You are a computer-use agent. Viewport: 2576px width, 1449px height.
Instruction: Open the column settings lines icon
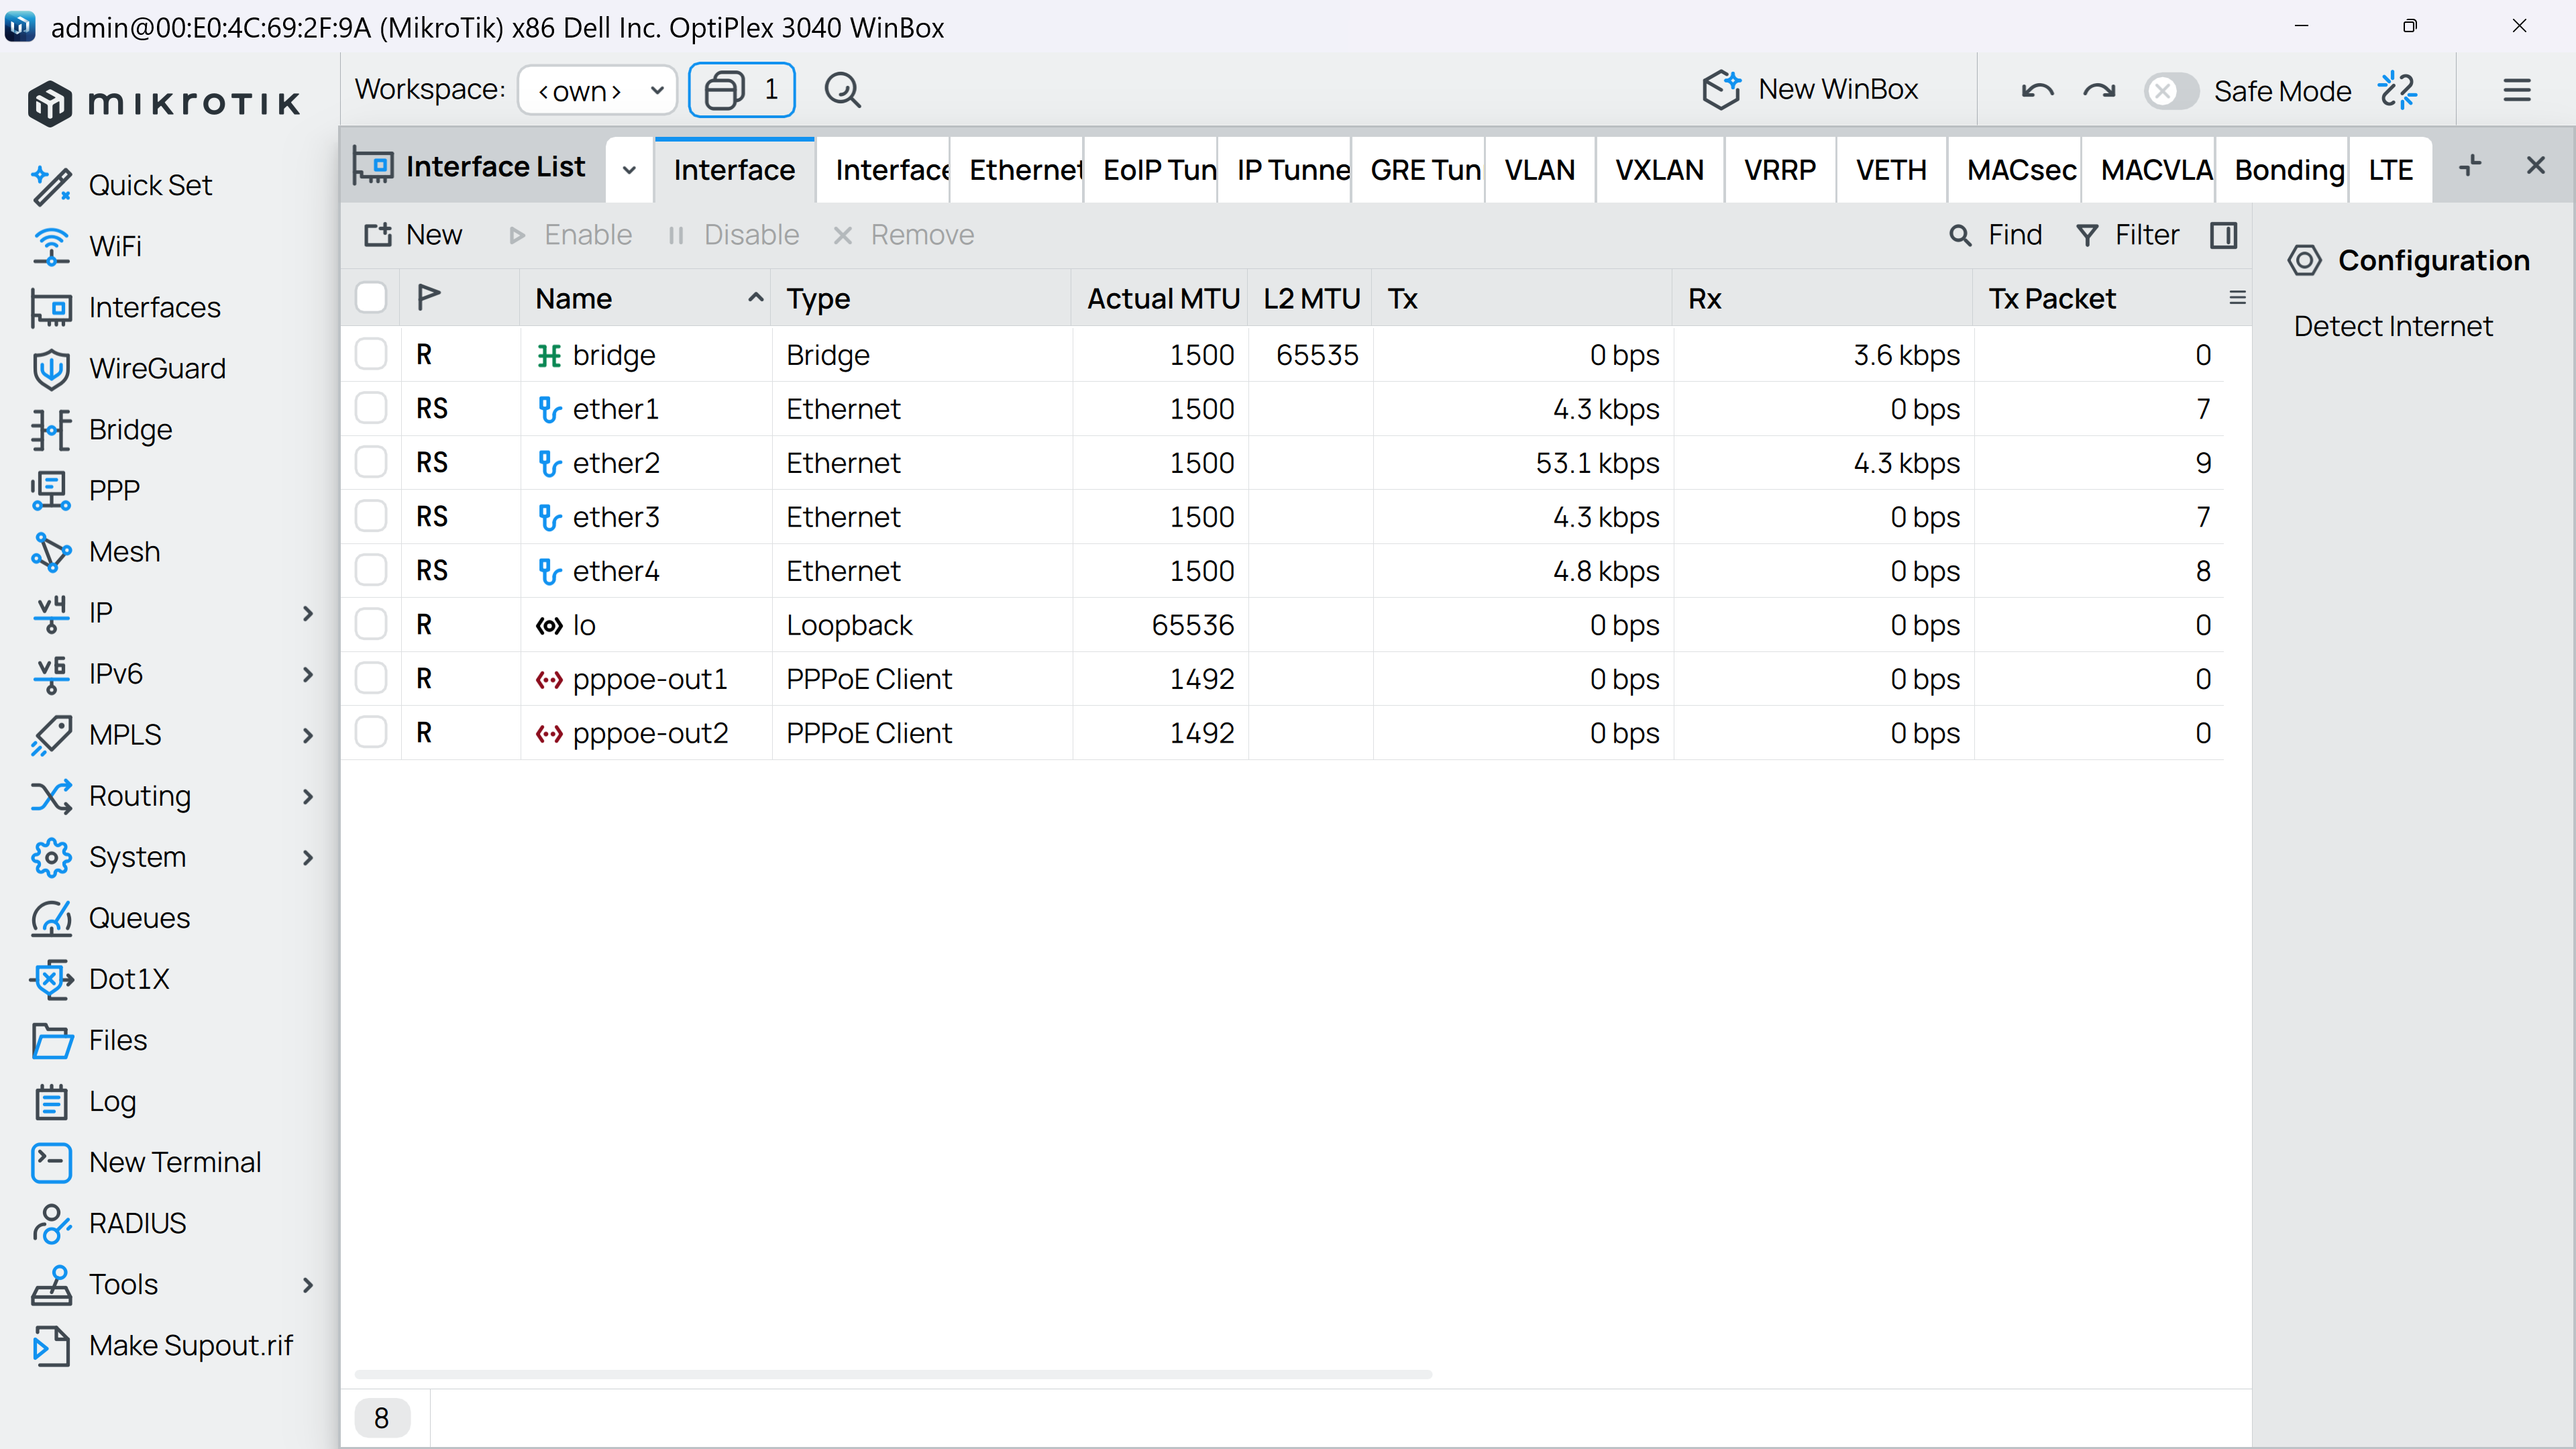(x=2237, y=298)
